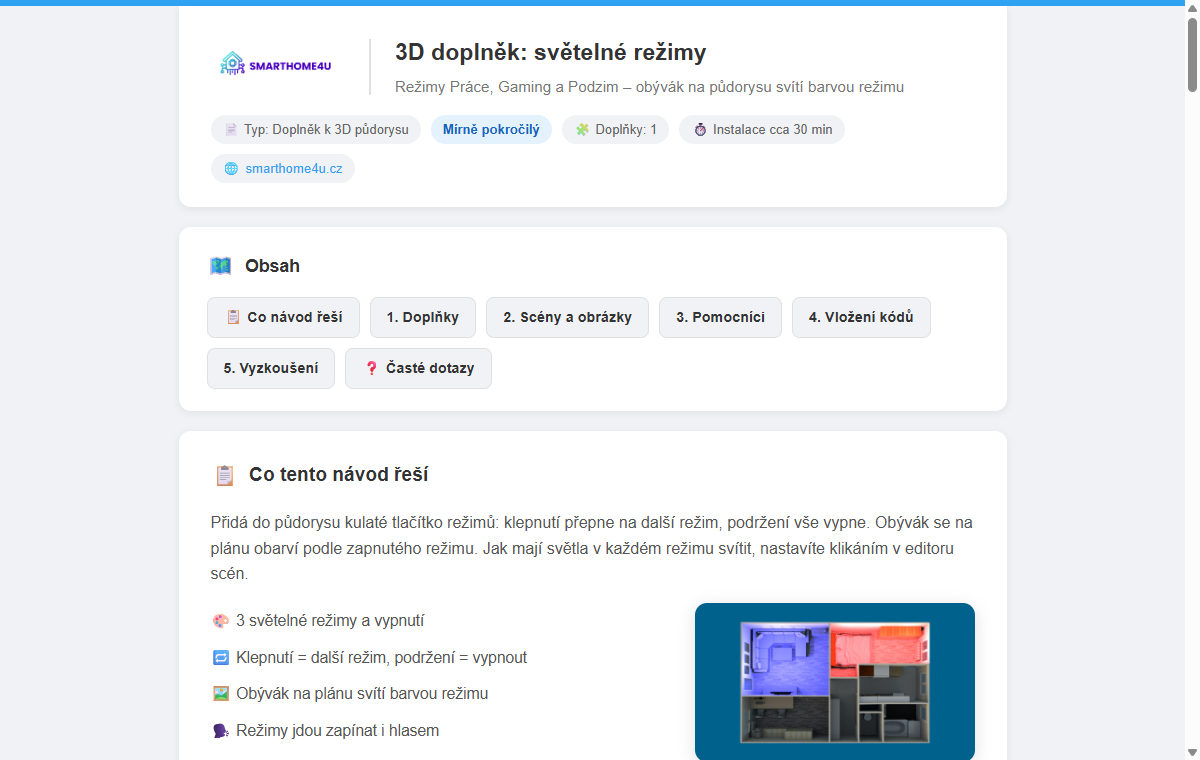Click the speaking head icon next to Režimy jdou zapínat
The image size is (1200, 760).
[221, 731]
